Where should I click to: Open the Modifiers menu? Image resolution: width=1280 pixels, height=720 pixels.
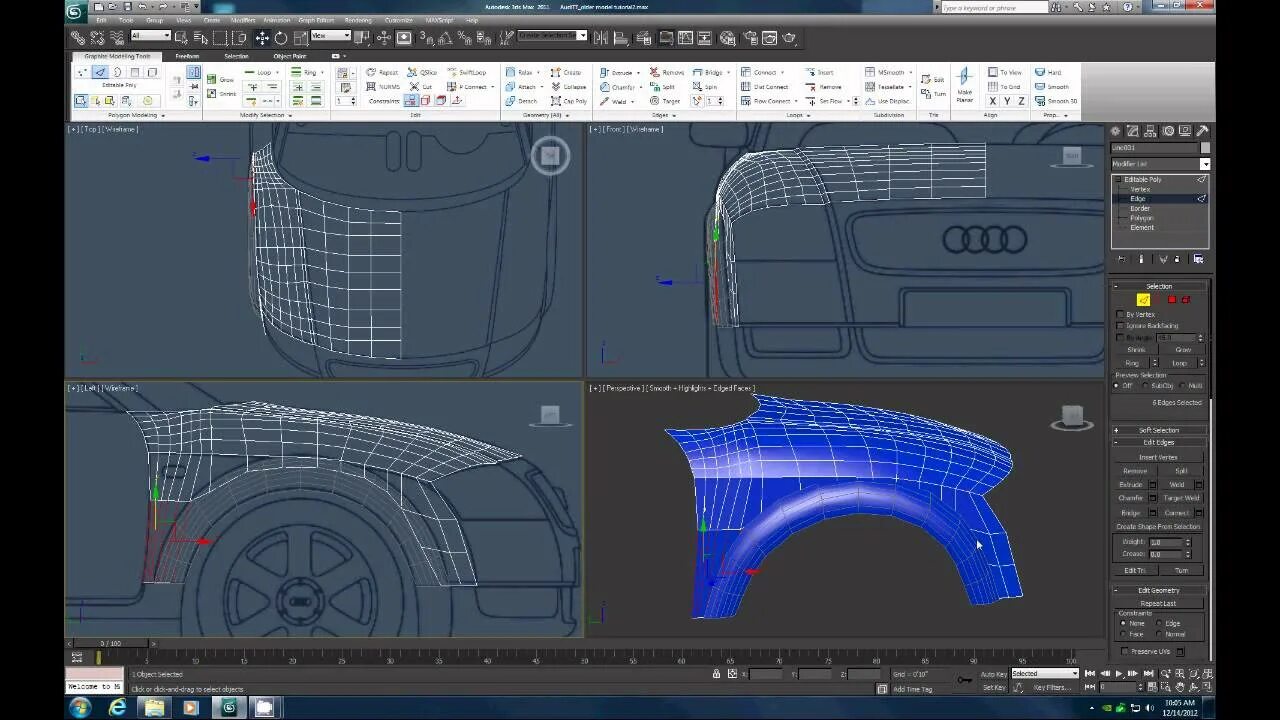[243, 20]
